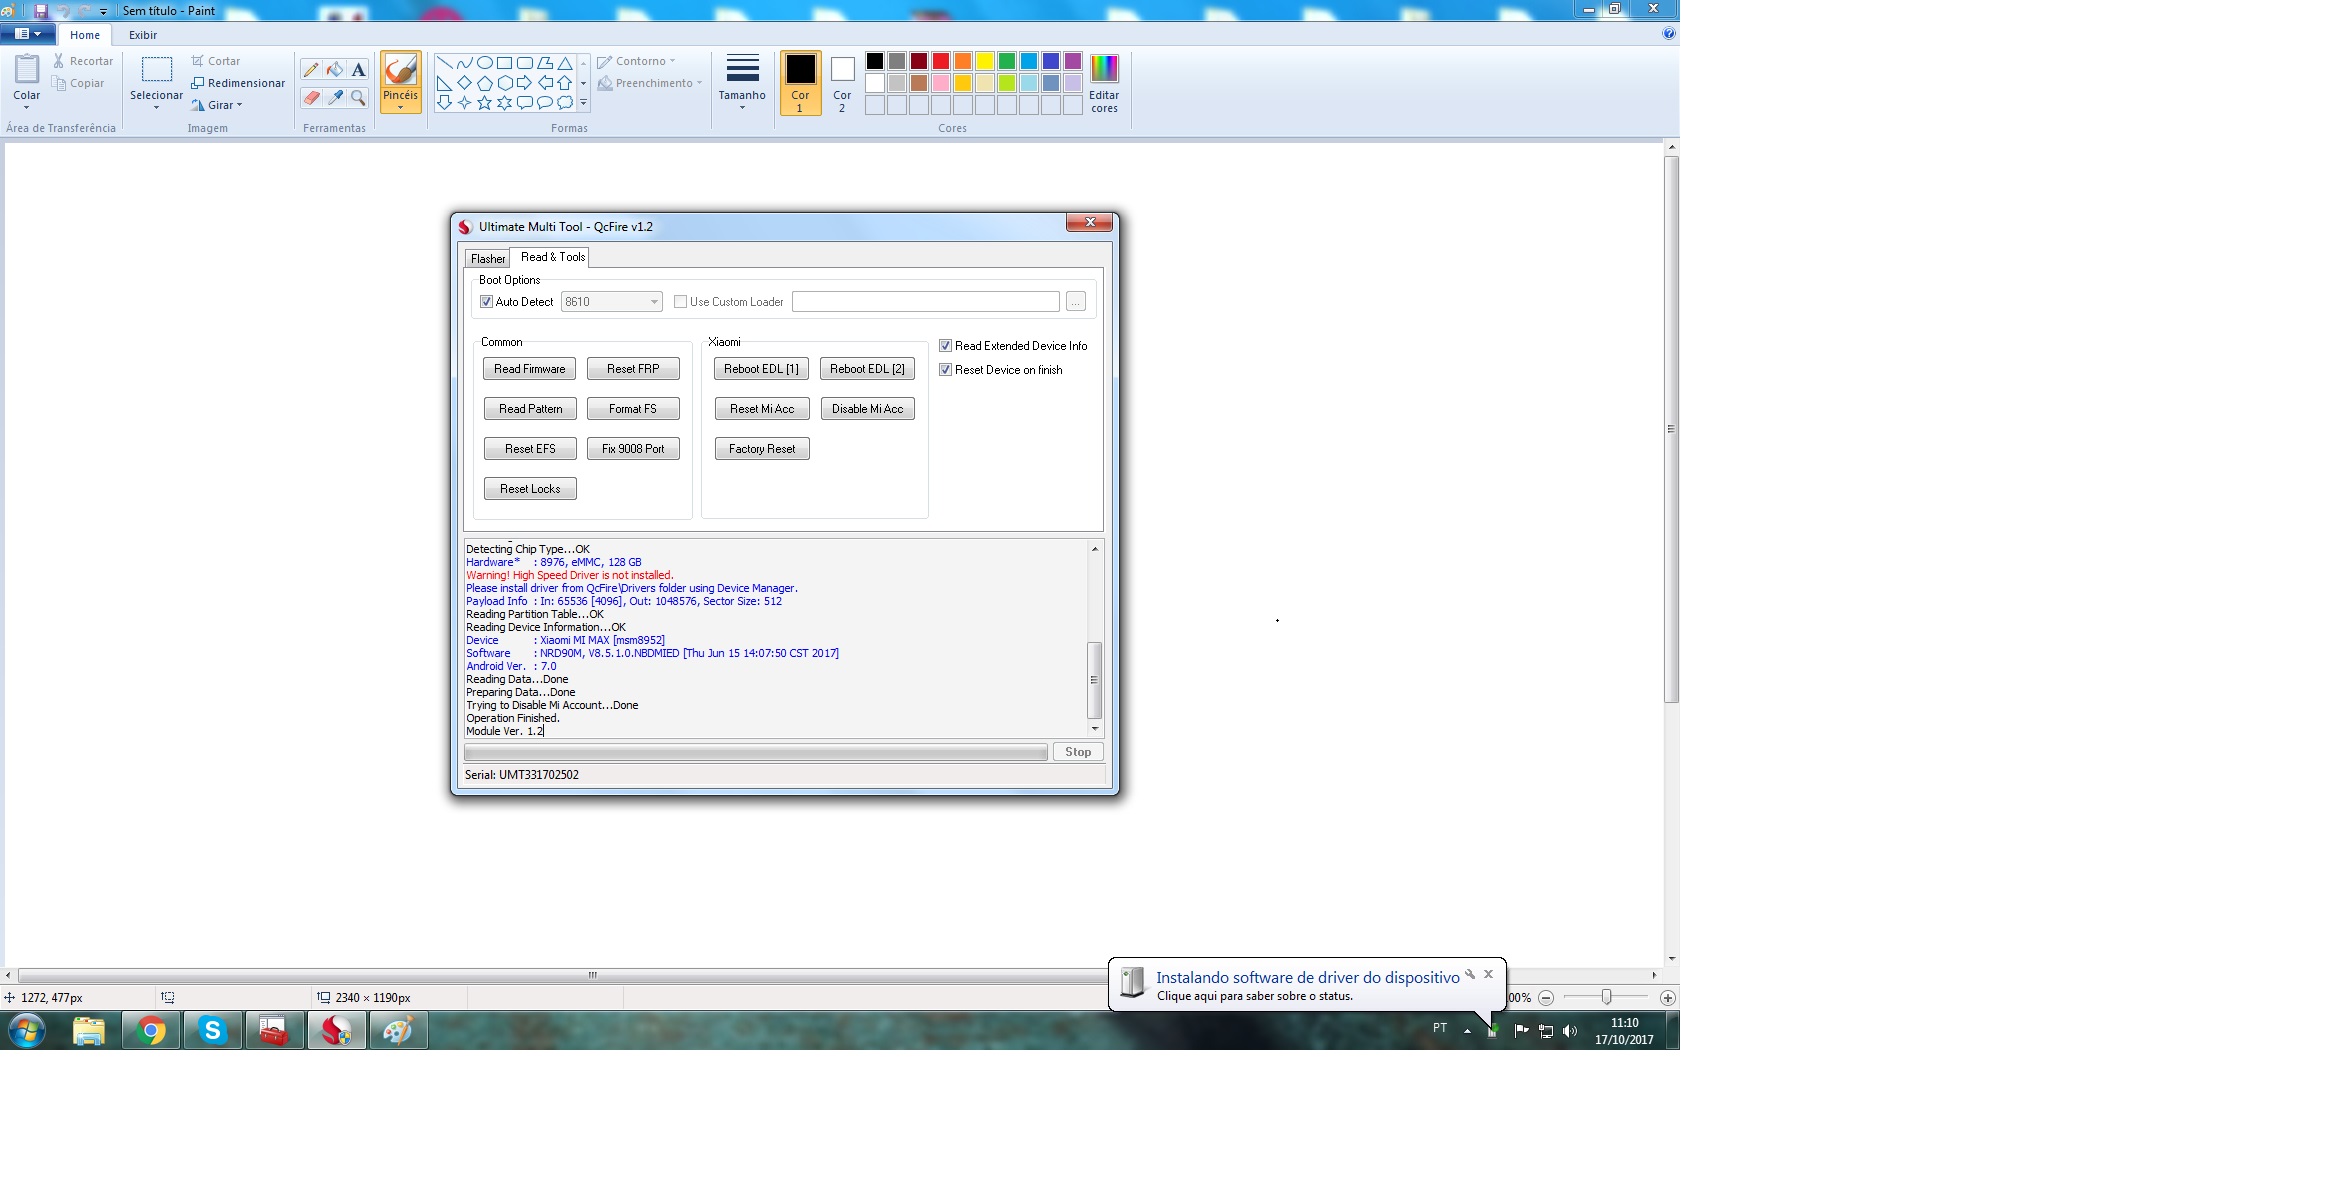Toggle Reset Device on finish checkbox
Screen dimensions: 2340x1190
[x=945, y=370]
